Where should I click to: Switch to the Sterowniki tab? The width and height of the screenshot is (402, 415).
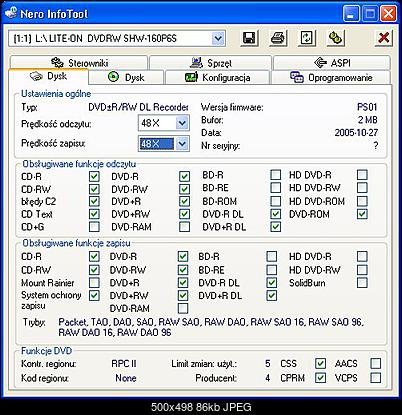[79, 63]
